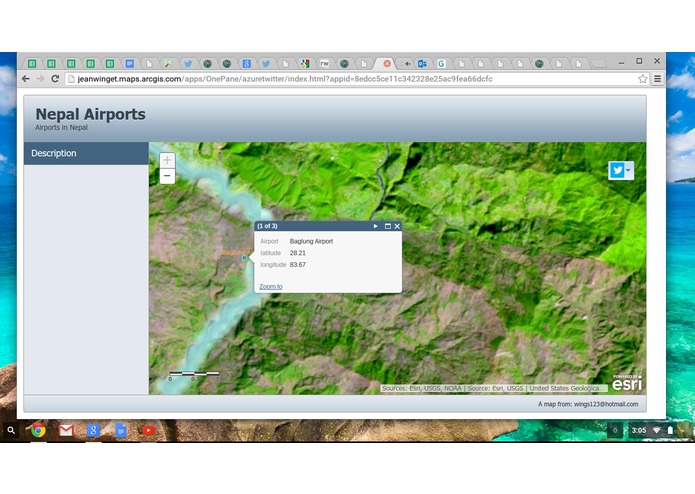Show next feature in popup with arrow

pyautogui.click(x=375, y=226)
